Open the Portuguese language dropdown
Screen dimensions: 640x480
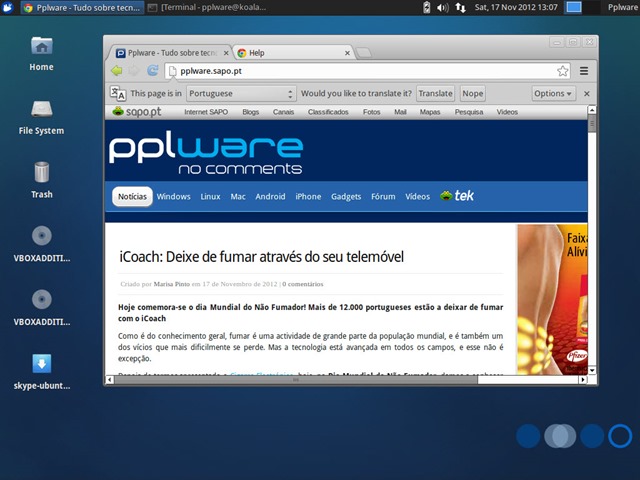[x=241, y=93]
